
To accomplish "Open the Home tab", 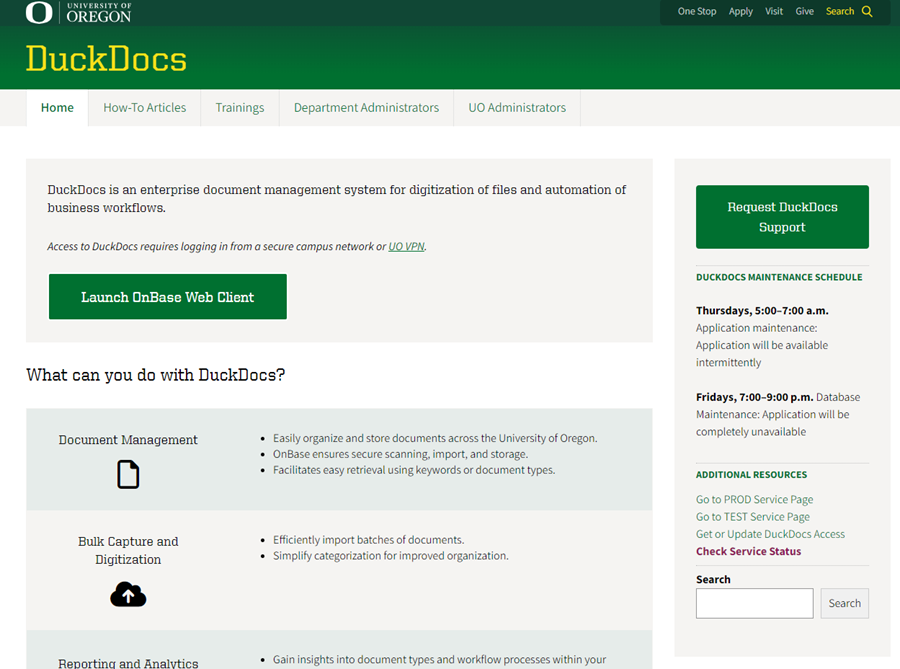I will pyautogui.click(x=57, y=108).
